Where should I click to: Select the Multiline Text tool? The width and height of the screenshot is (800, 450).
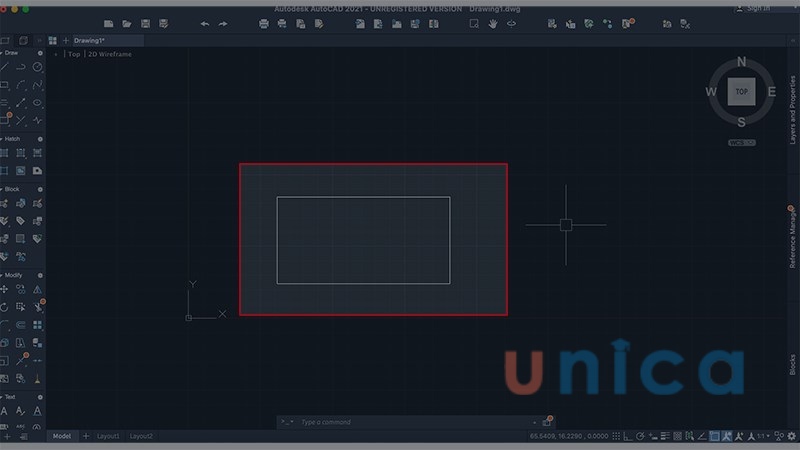[x=5, y=411]
